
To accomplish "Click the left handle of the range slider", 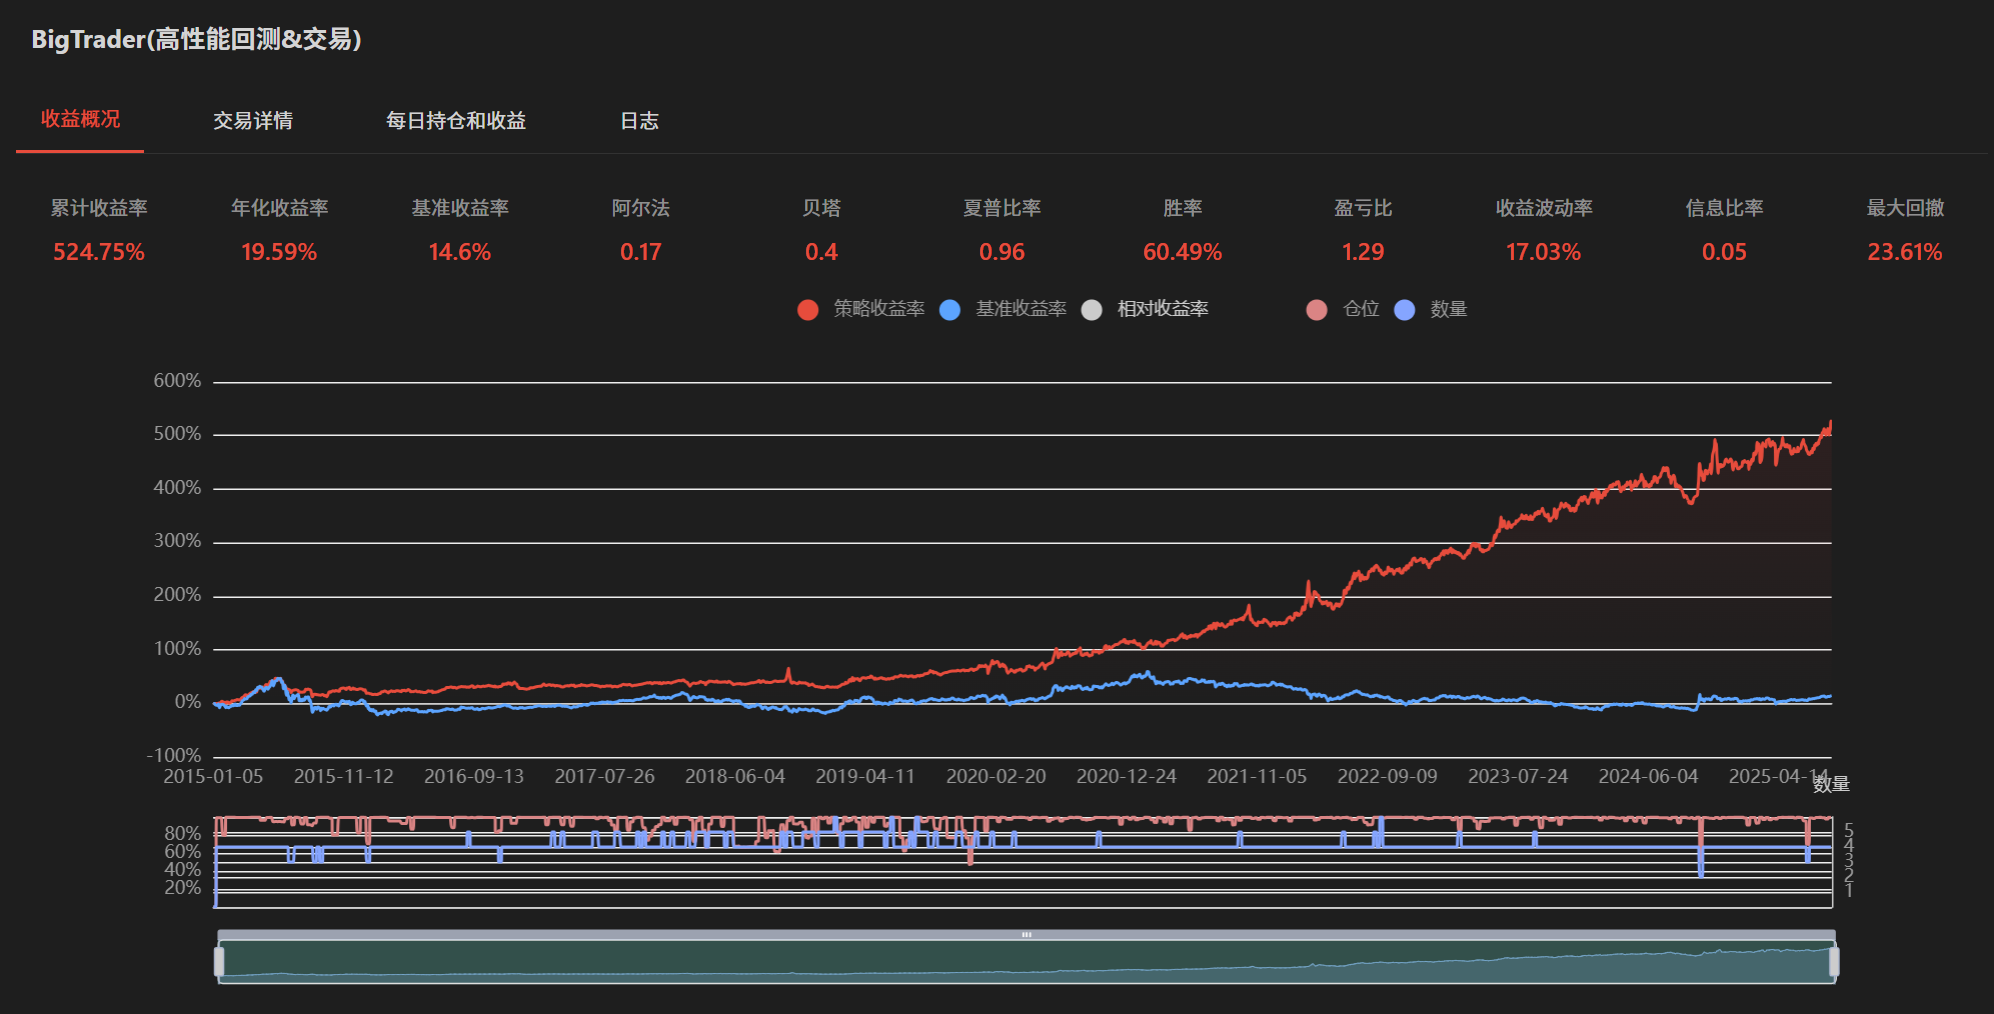I will pyautogui.click(x=219, y=962).
